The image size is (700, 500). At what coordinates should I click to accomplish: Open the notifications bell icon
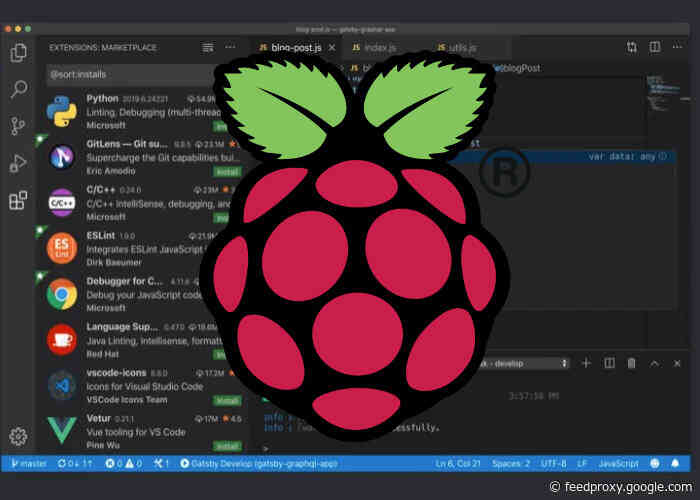point(675,463)
